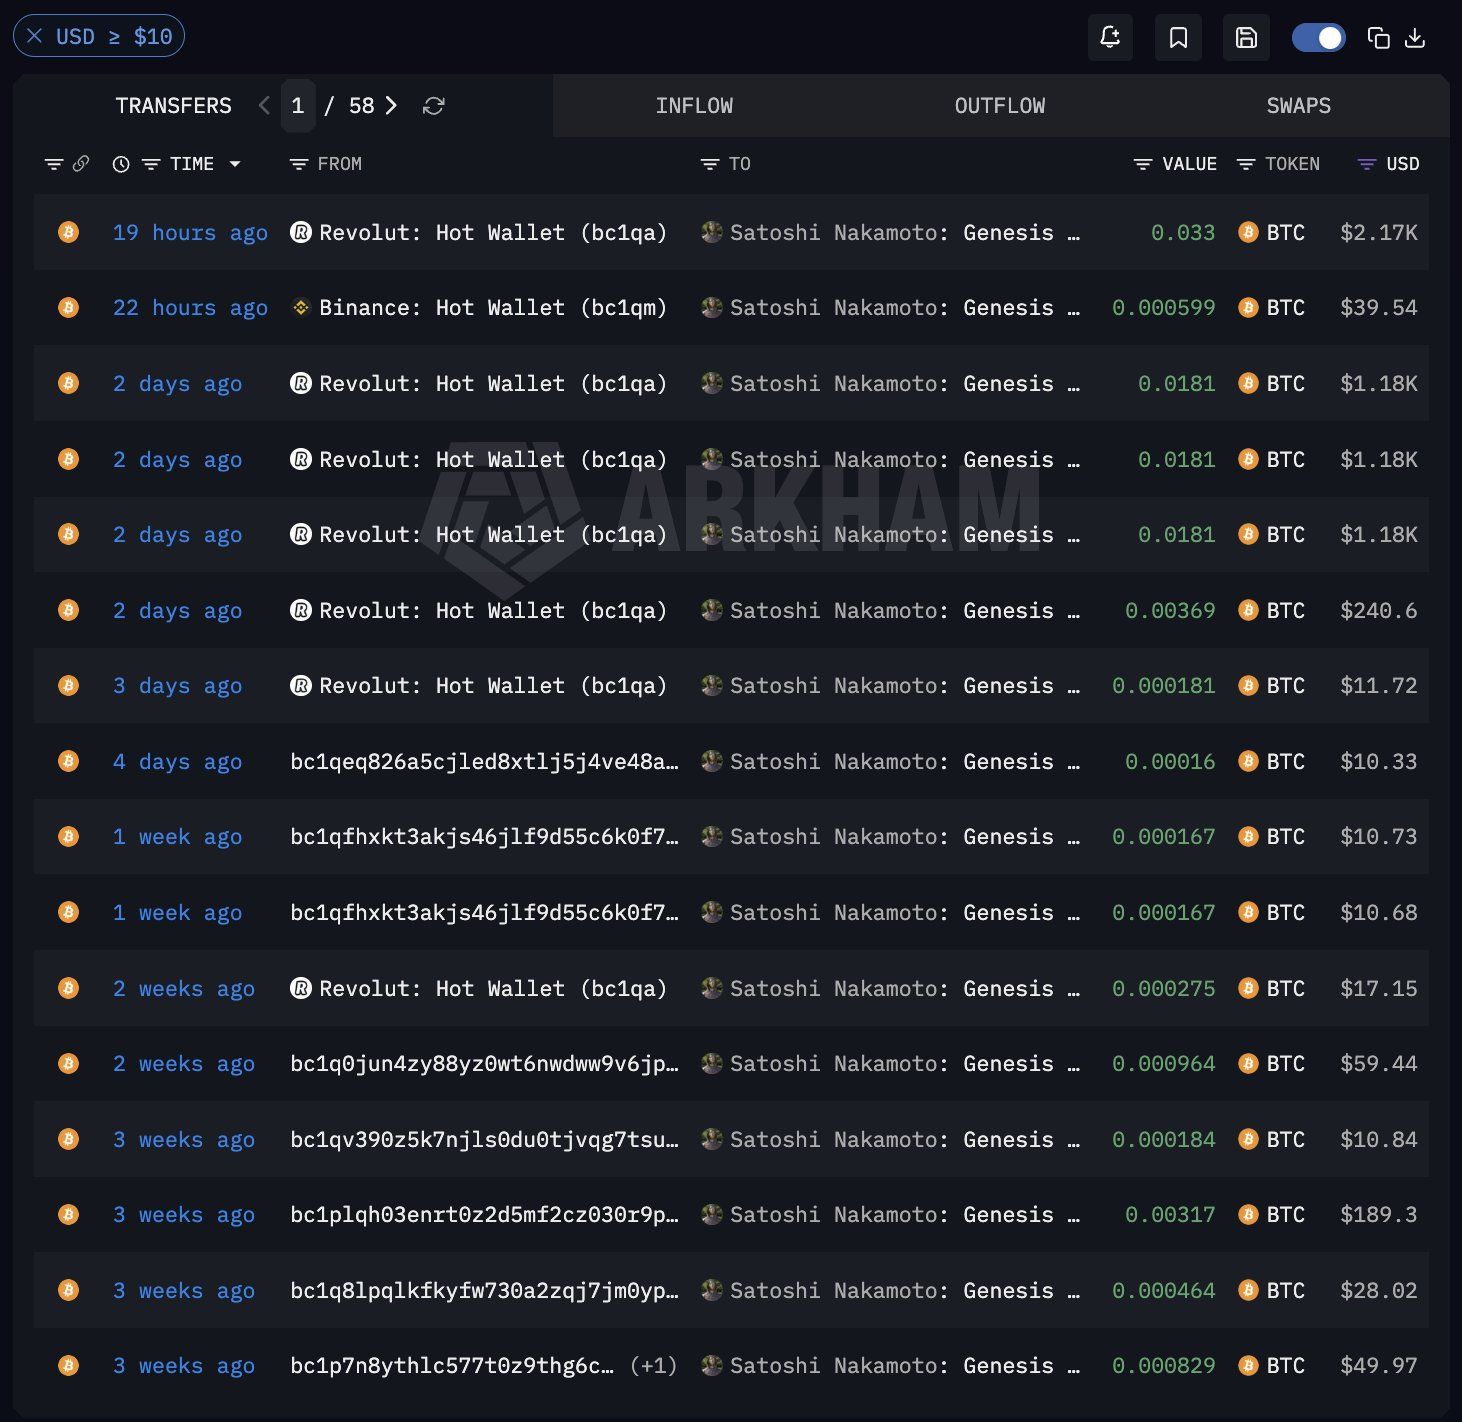This screenshot has height=1422, width=1462.
Task: Open Revolut Hot Wallet in the 19 hours ago row
Action: click(493, 233)
